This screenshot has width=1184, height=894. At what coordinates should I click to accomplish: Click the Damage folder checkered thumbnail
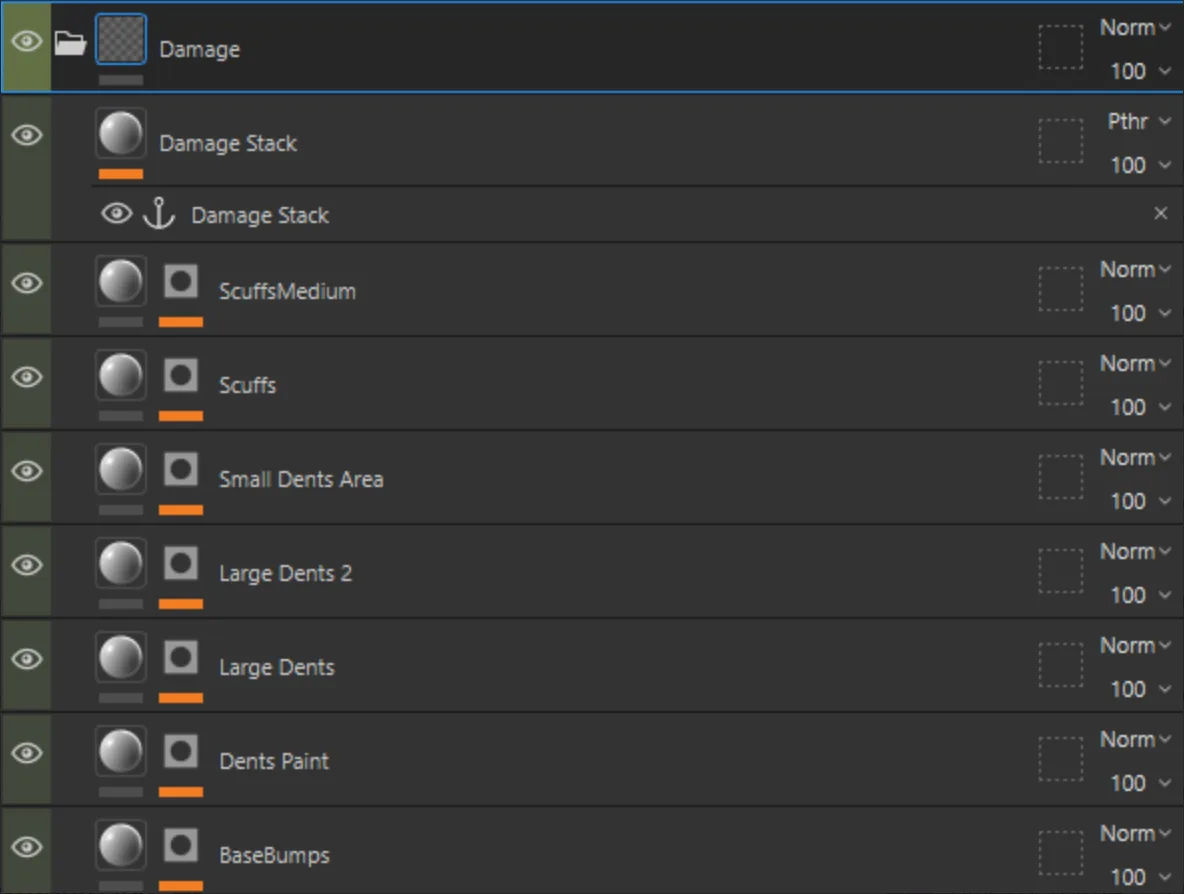pos(121,39)
